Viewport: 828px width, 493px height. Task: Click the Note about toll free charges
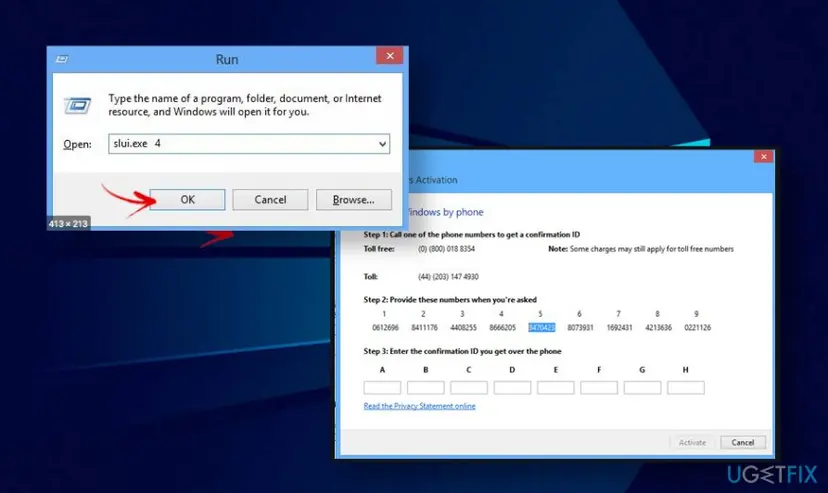(x=641, y=249)
